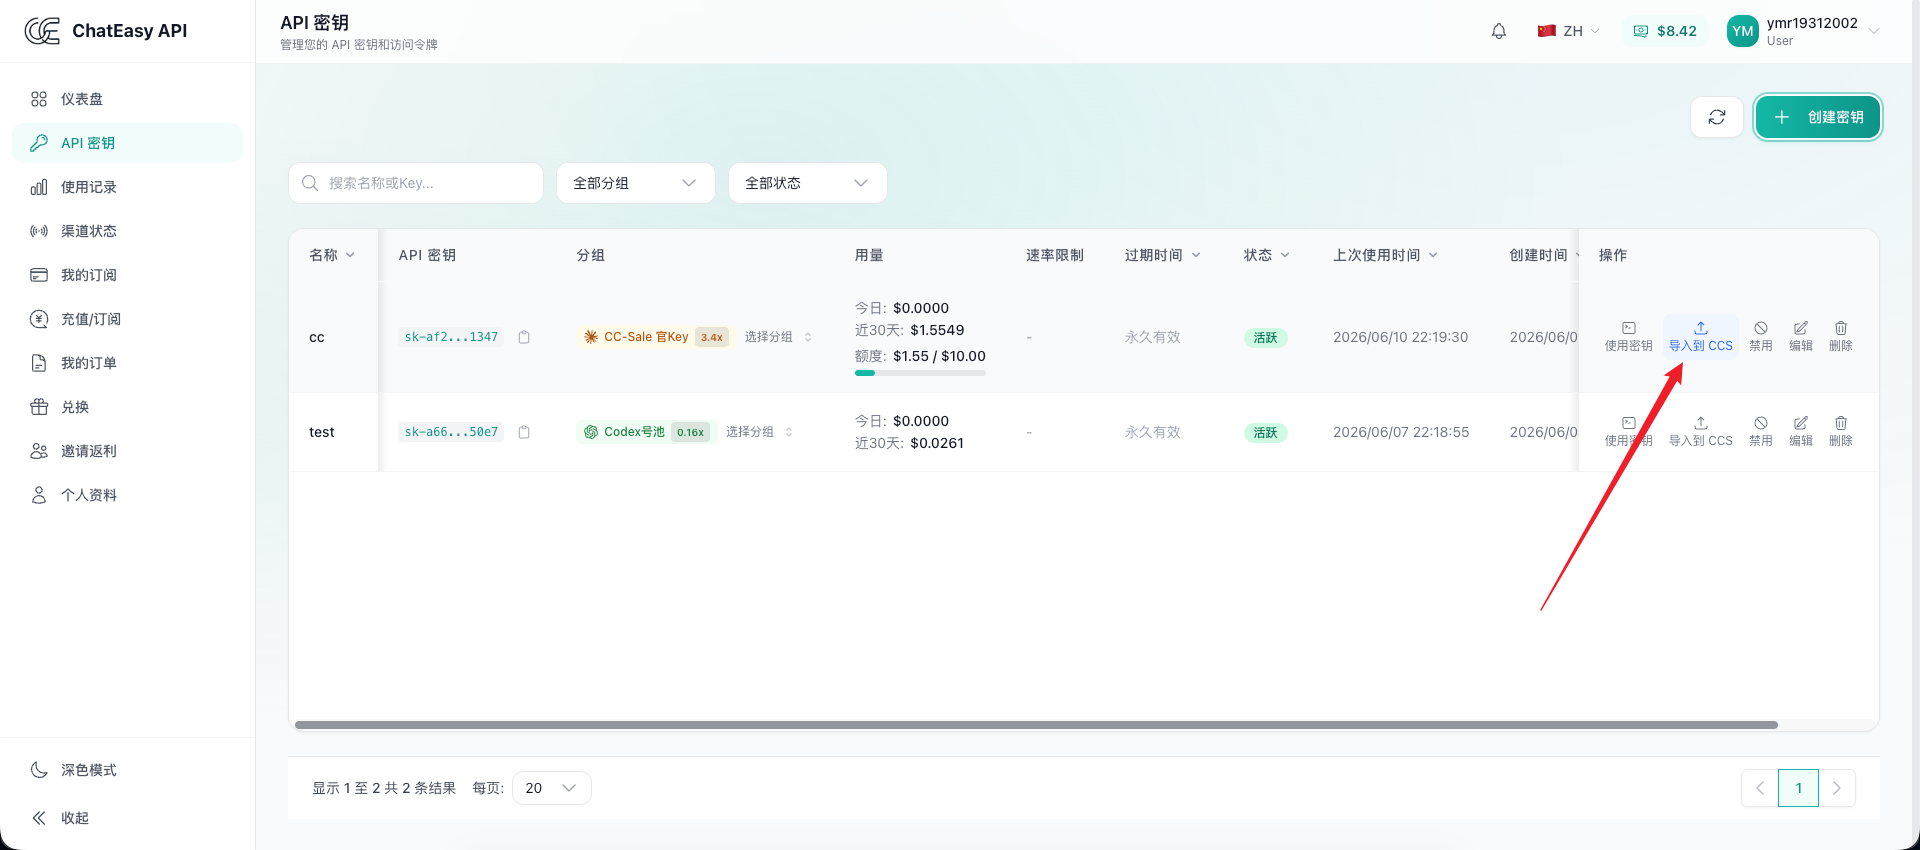
Task: Click last-used time 2026/06/10 22:19:30
Action: click(1400, 337)
